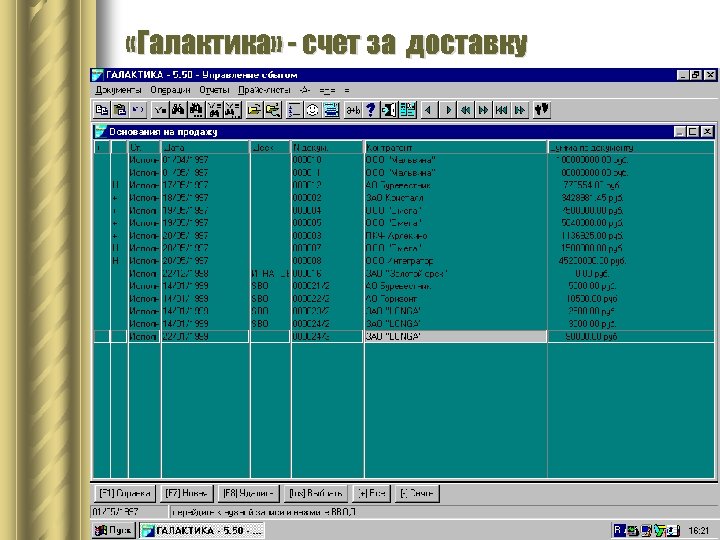Viewport: 720px width, 540px height.
Task: Click status bar date field 01/05/1997
Action: click(130, 512)
